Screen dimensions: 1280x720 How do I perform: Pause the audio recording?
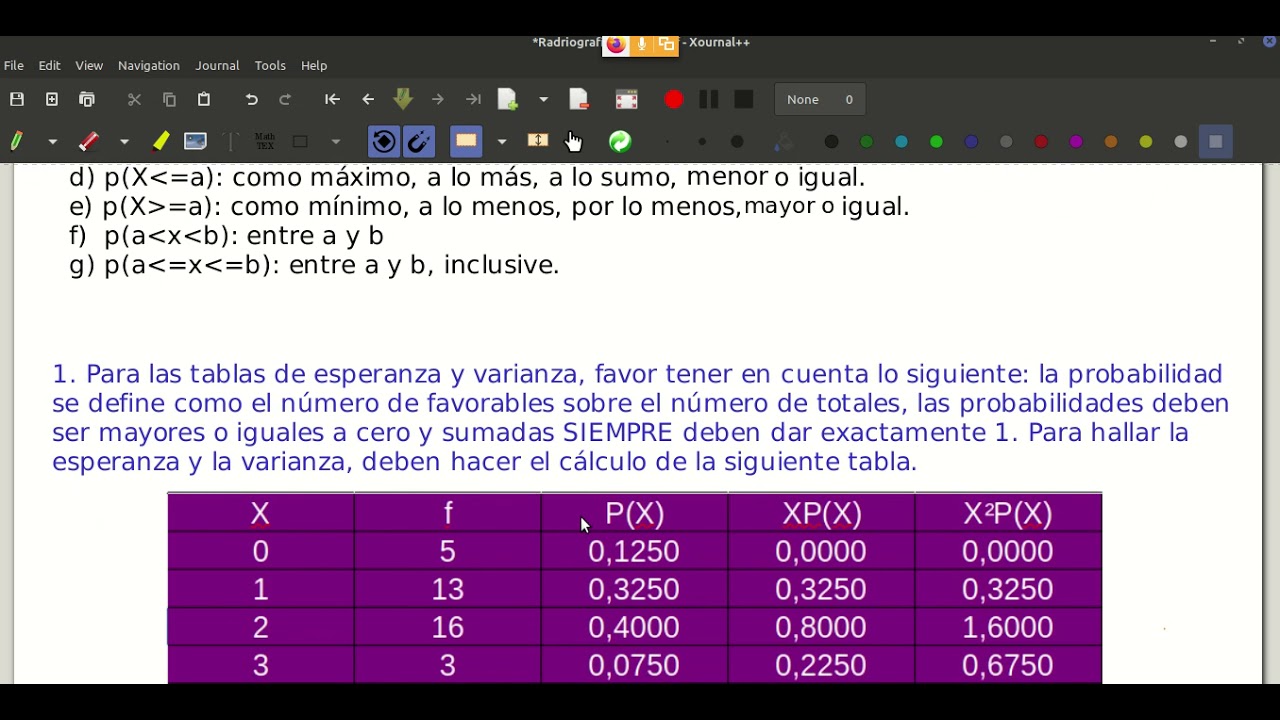tap(708, 99)
